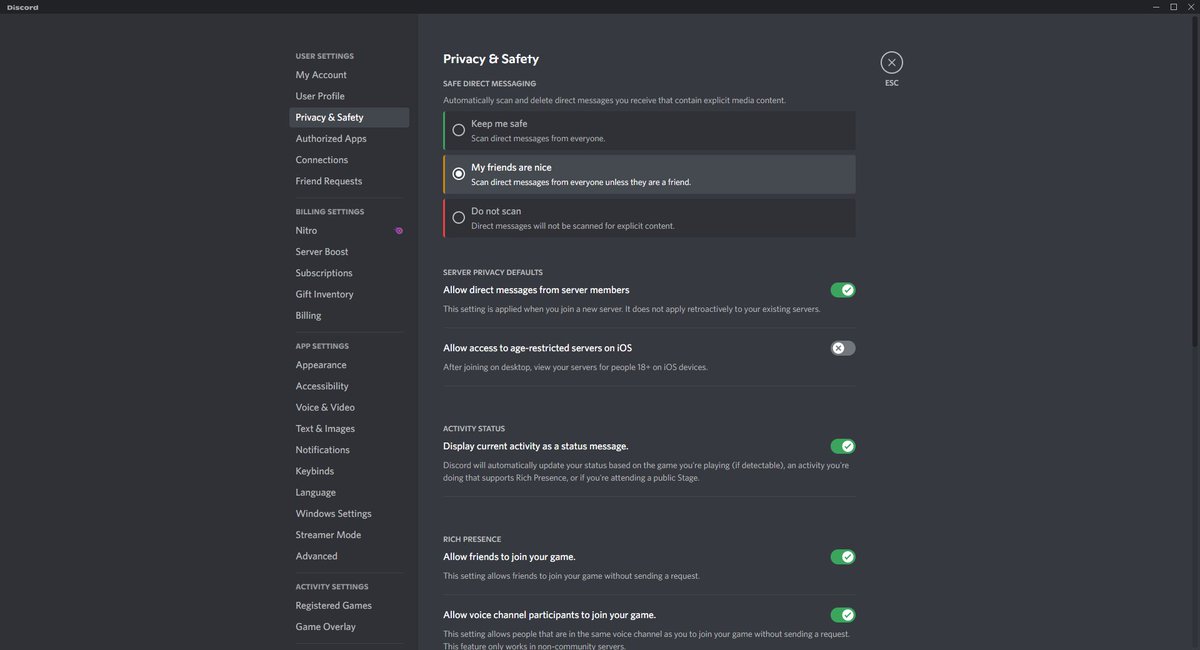Maximize the Discord window
Viewport: 1200px width, 650px height.
(1173, 7)
